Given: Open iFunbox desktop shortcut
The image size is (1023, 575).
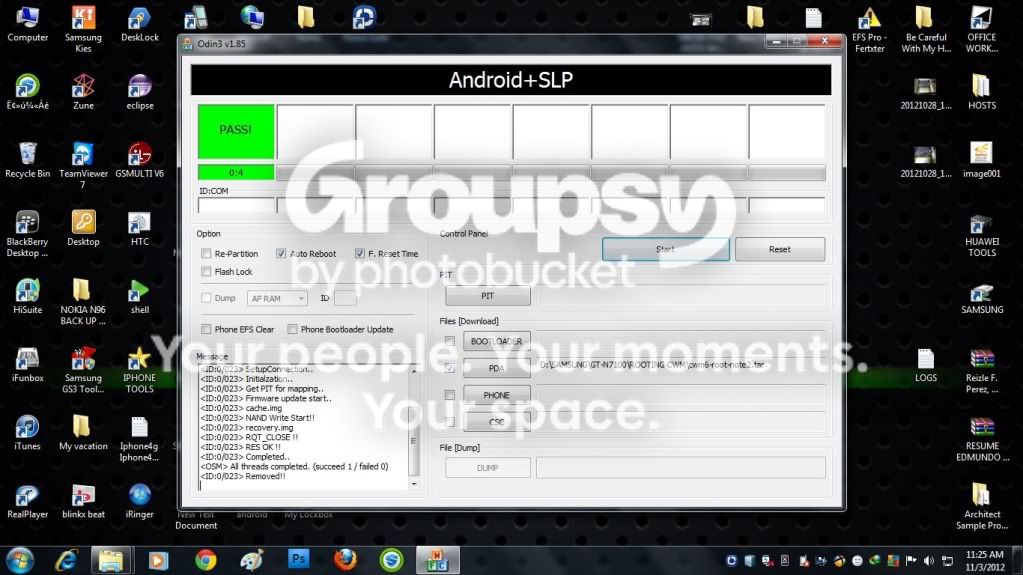Looking at the screenshot, I should click(27, 364).
